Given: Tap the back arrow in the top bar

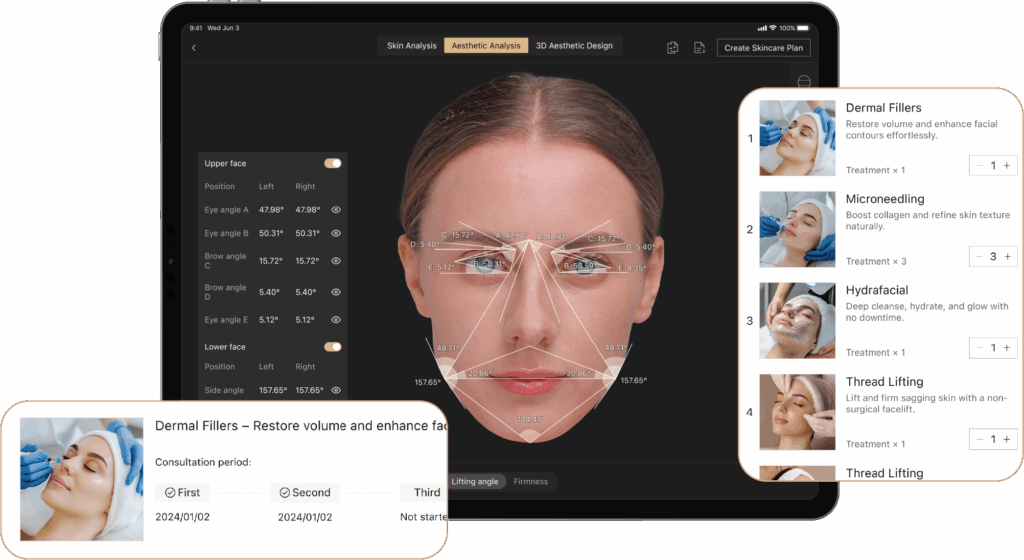Looking at the screenshot, I should pyautogui.click(x=194, y=47).
